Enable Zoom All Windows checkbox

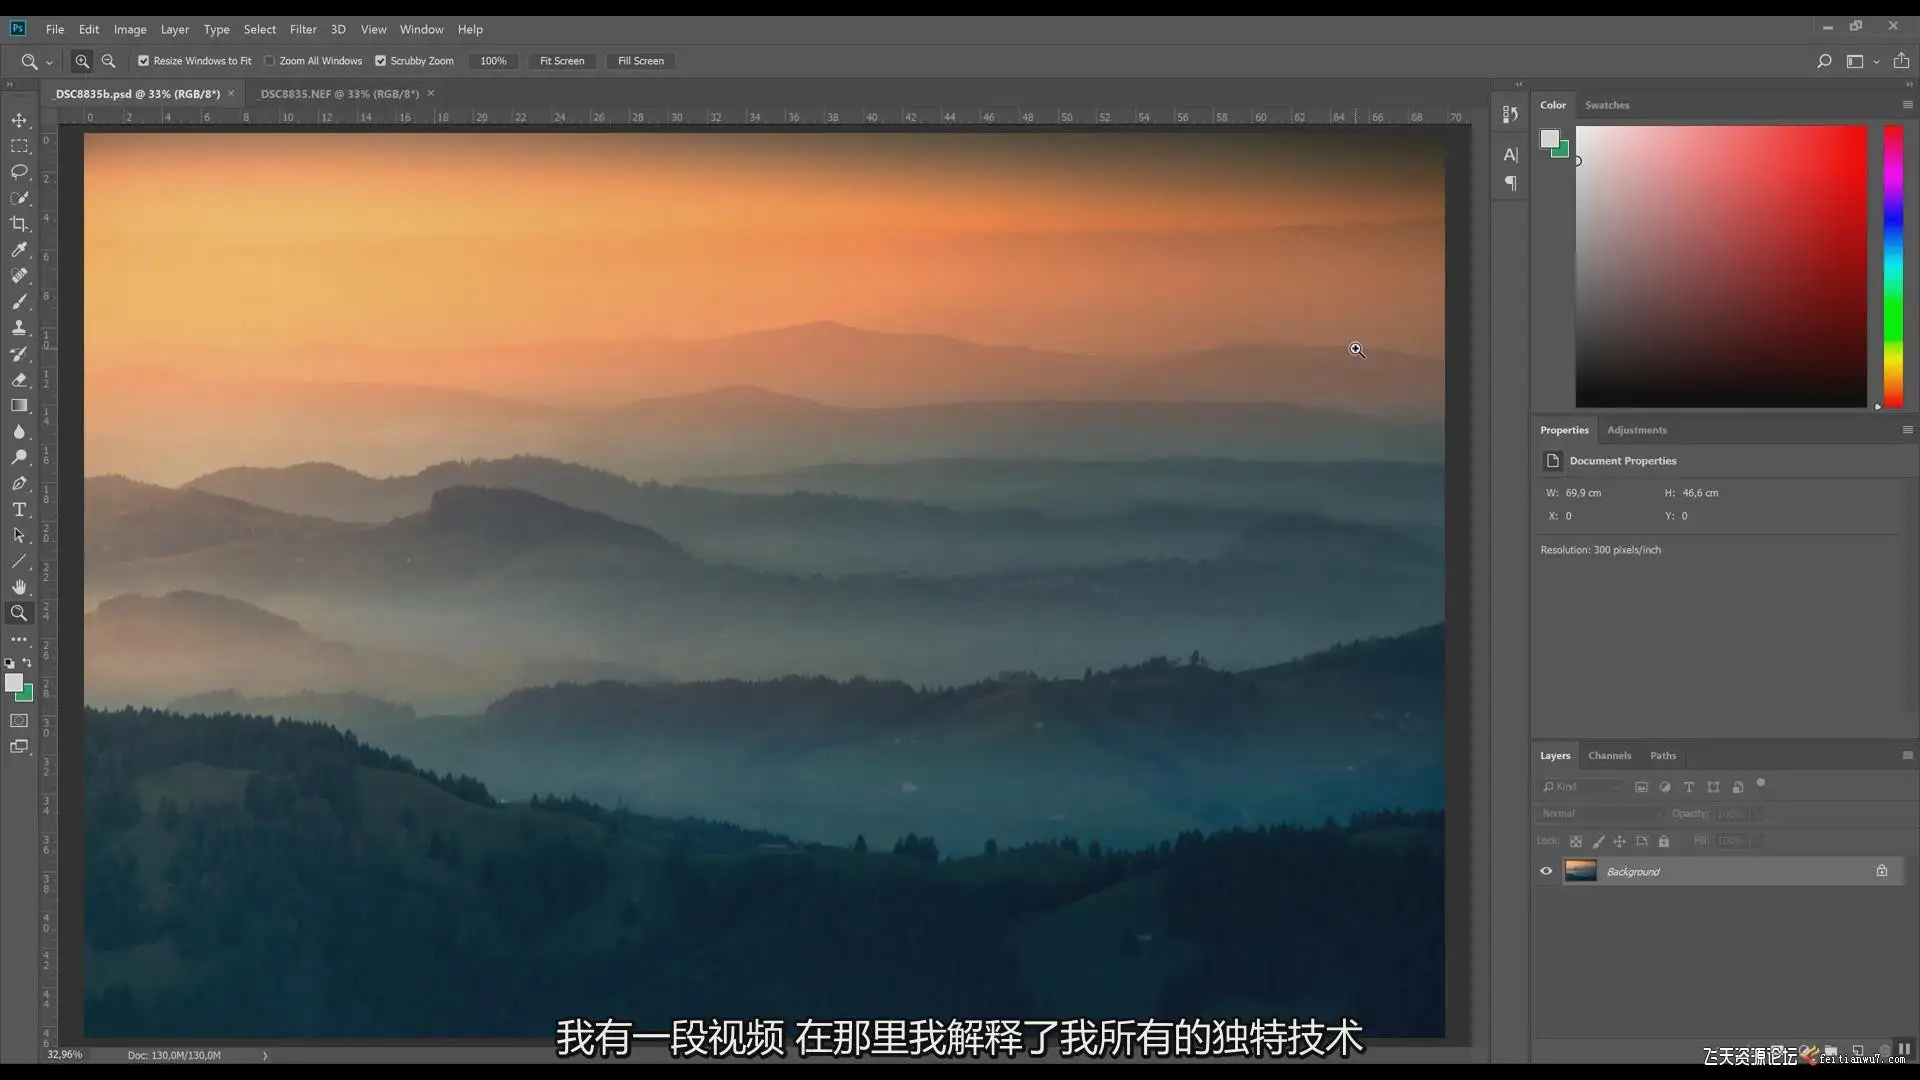[270, 61]
